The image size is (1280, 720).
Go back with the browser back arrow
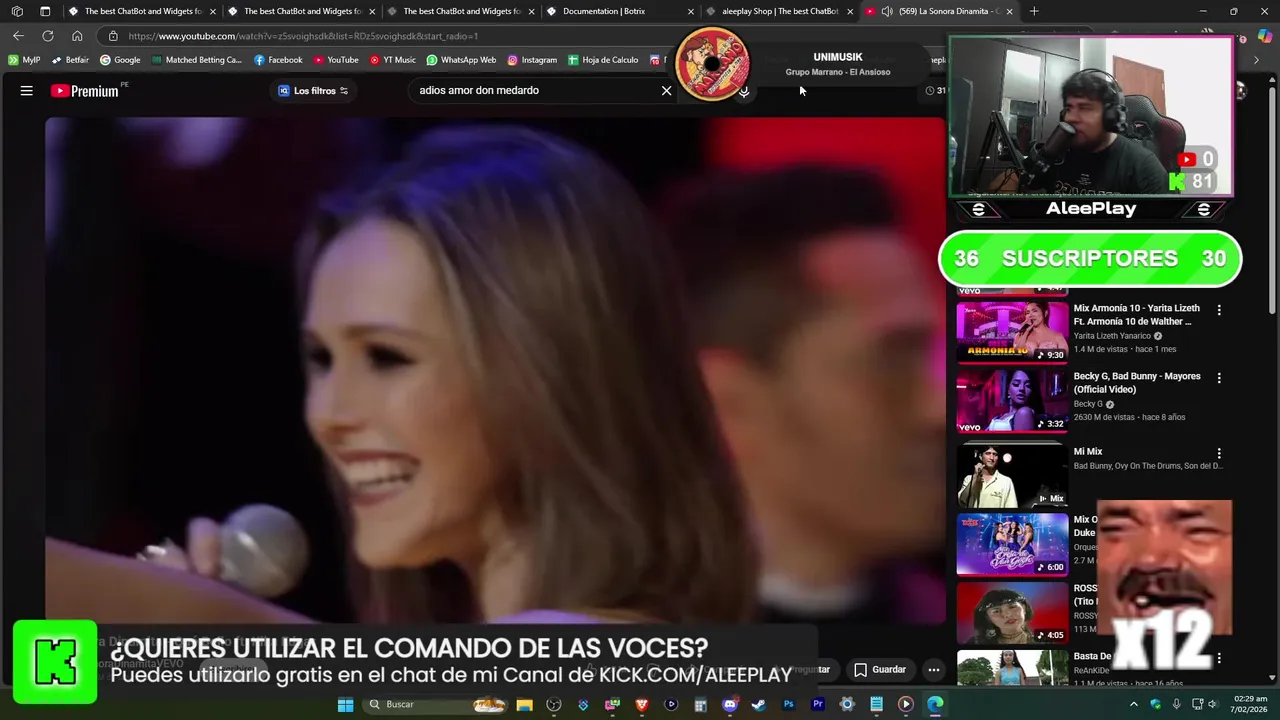18,36
